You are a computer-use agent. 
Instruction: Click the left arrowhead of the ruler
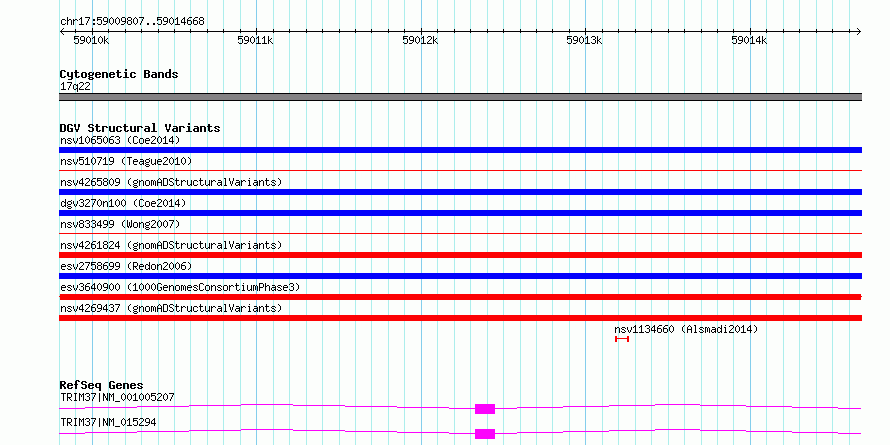pos(62,31)
